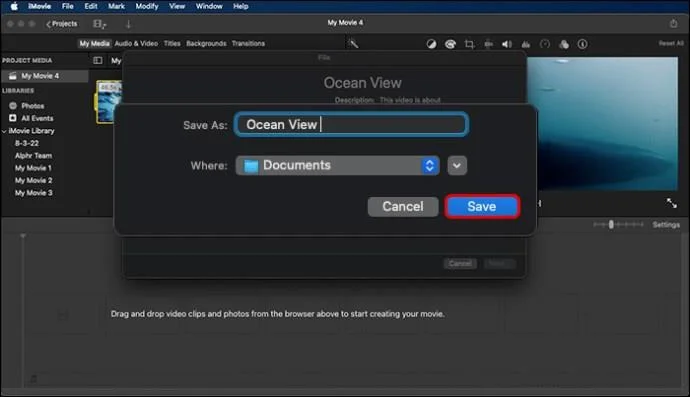Click the Save As name field
The height and width of the screenshot is (397, 690).
point(351,125)
